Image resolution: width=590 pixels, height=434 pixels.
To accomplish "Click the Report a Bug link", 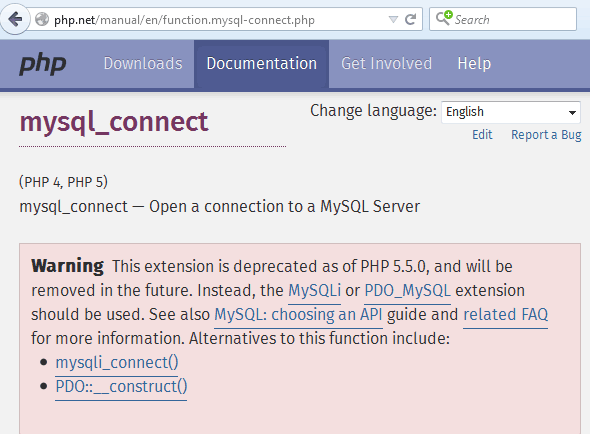I will click(x=546, y=135).
